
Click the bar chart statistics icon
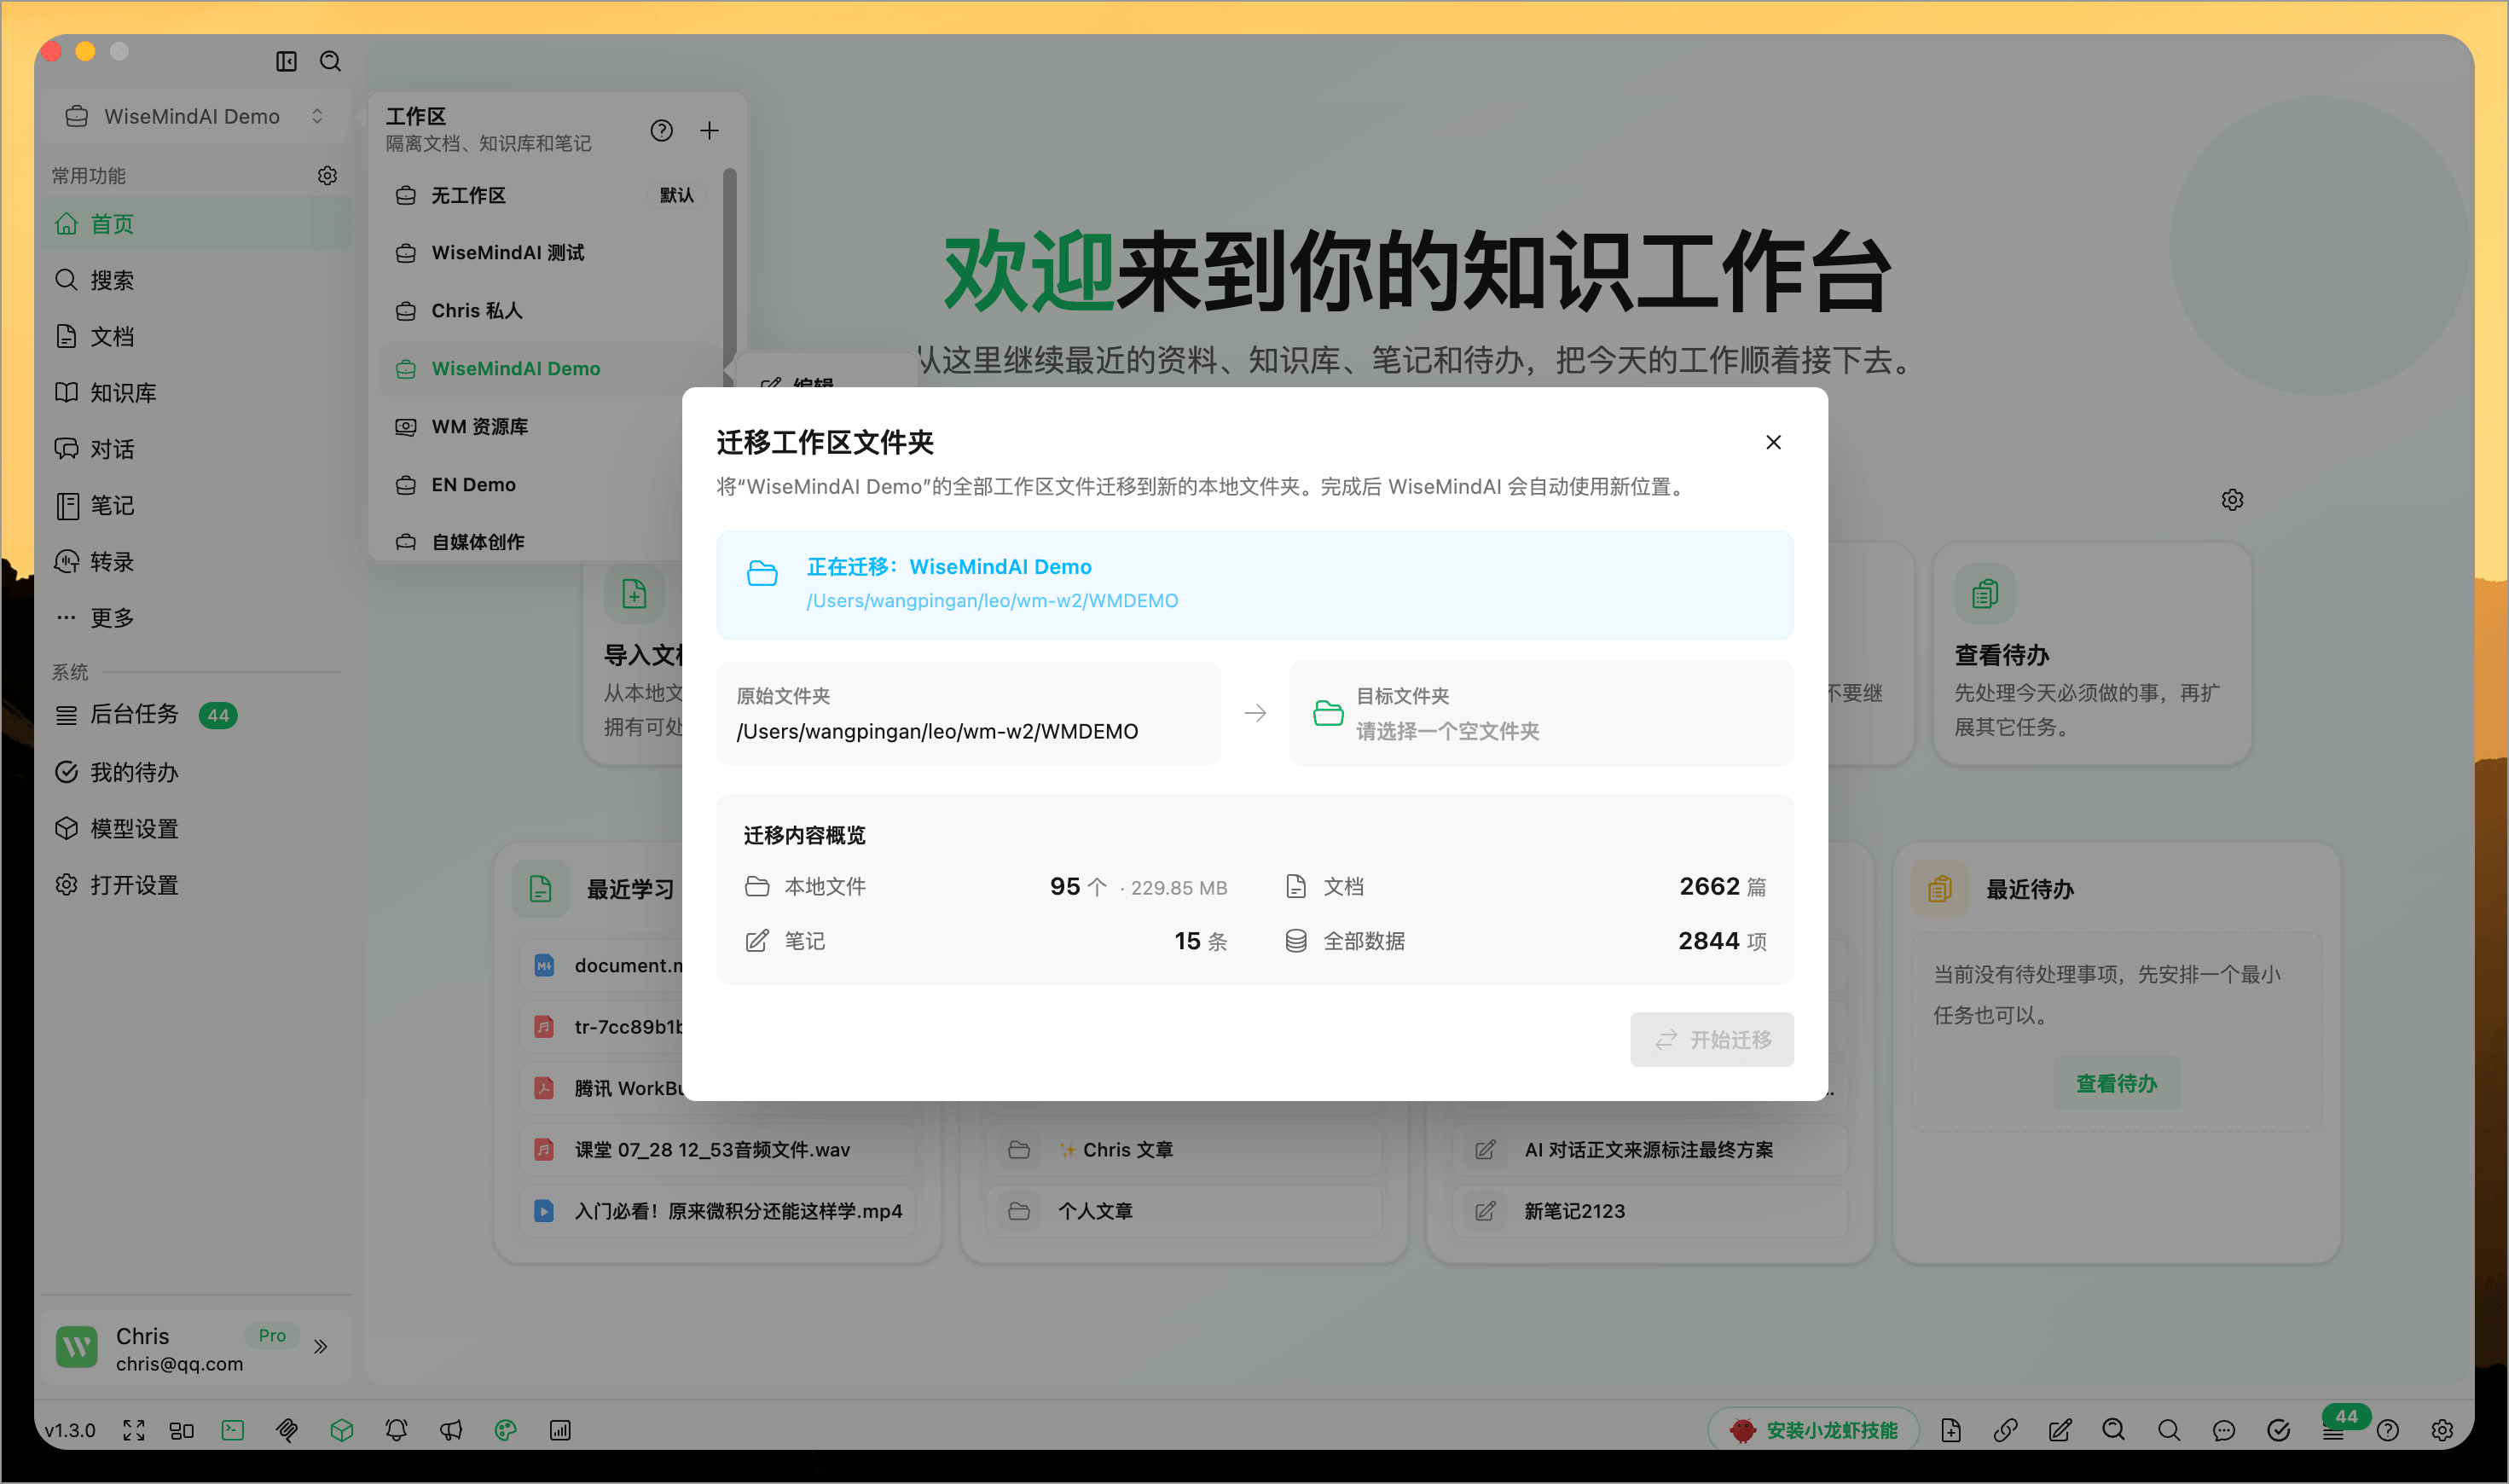560,1430
